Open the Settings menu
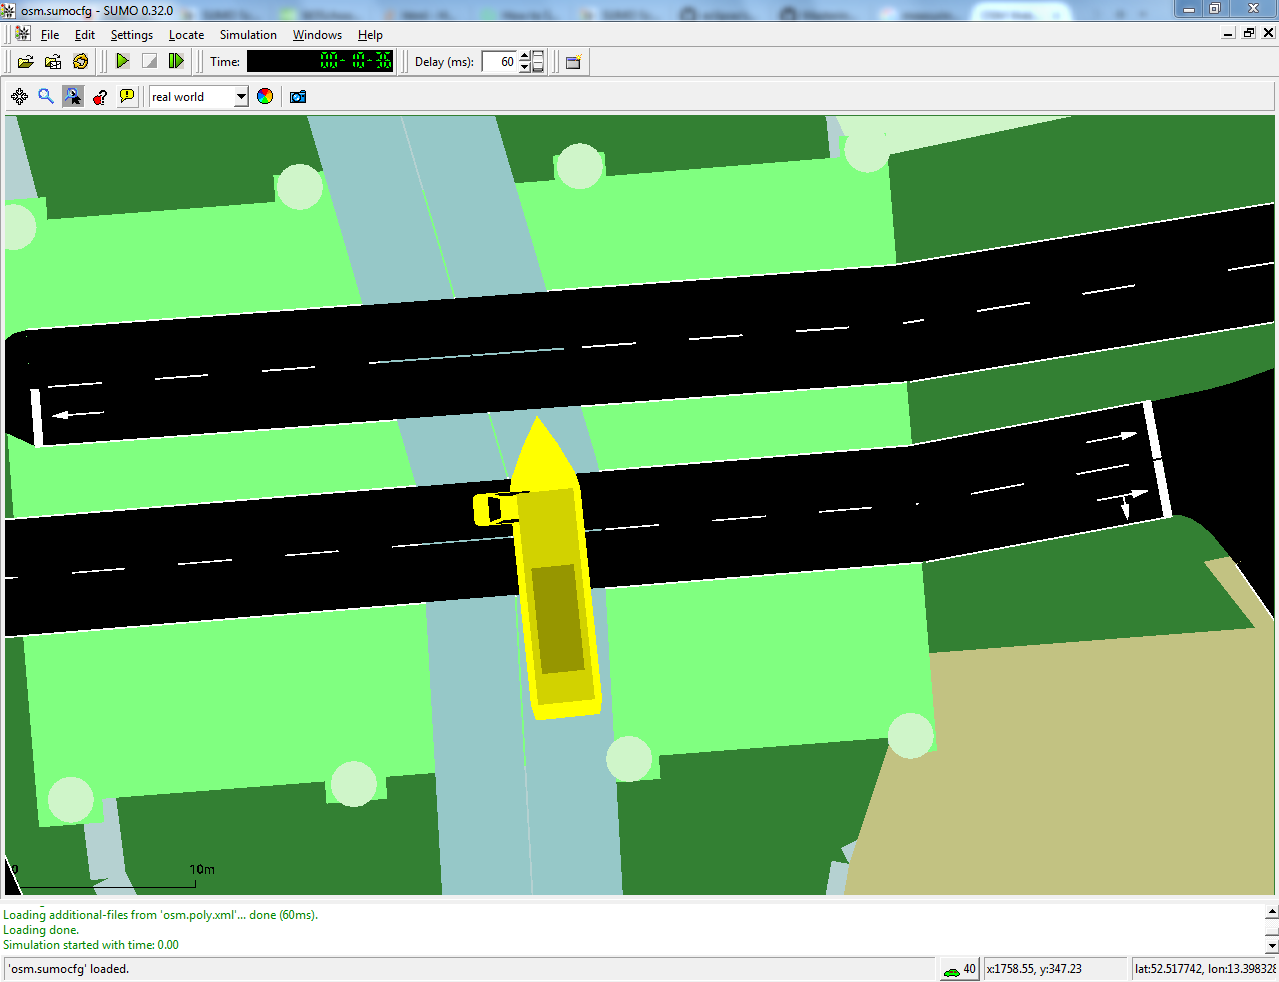This screenshot has width=1279, height=982. [x=132, y=35]
